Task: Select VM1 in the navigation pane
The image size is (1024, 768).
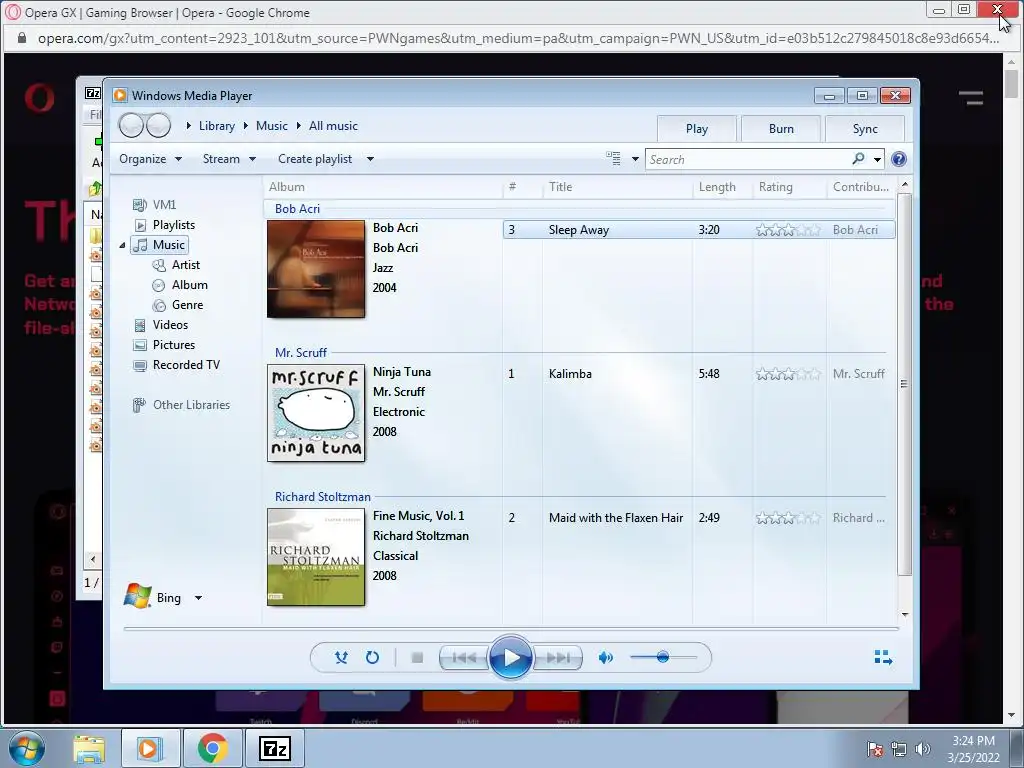Action: (155, 205)
